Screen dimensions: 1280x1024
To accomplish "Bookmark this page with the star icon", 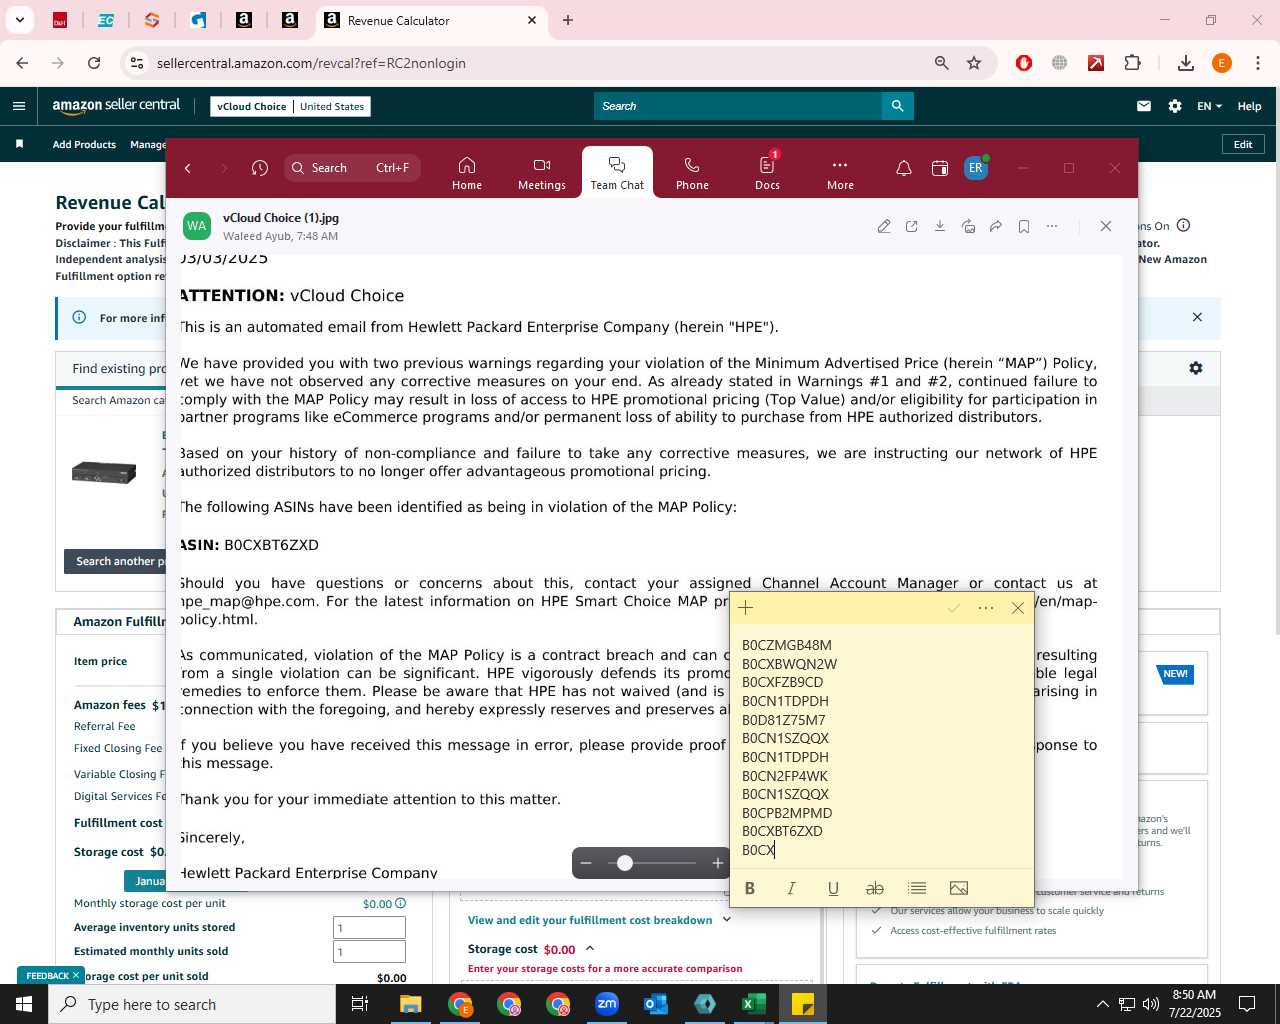I will point(974,63).
